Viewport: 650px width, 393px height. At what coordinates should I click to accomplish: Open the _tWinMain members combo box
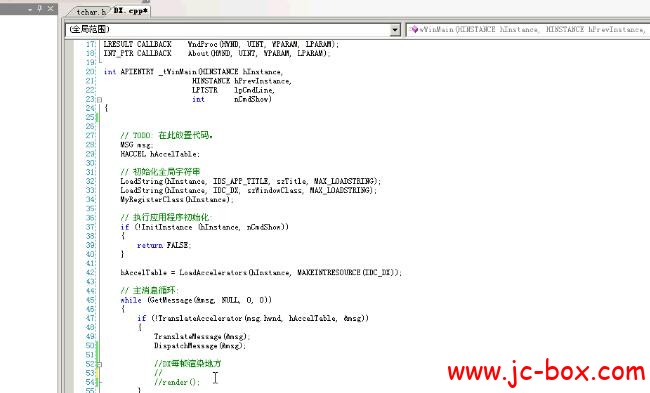point(528,29)
